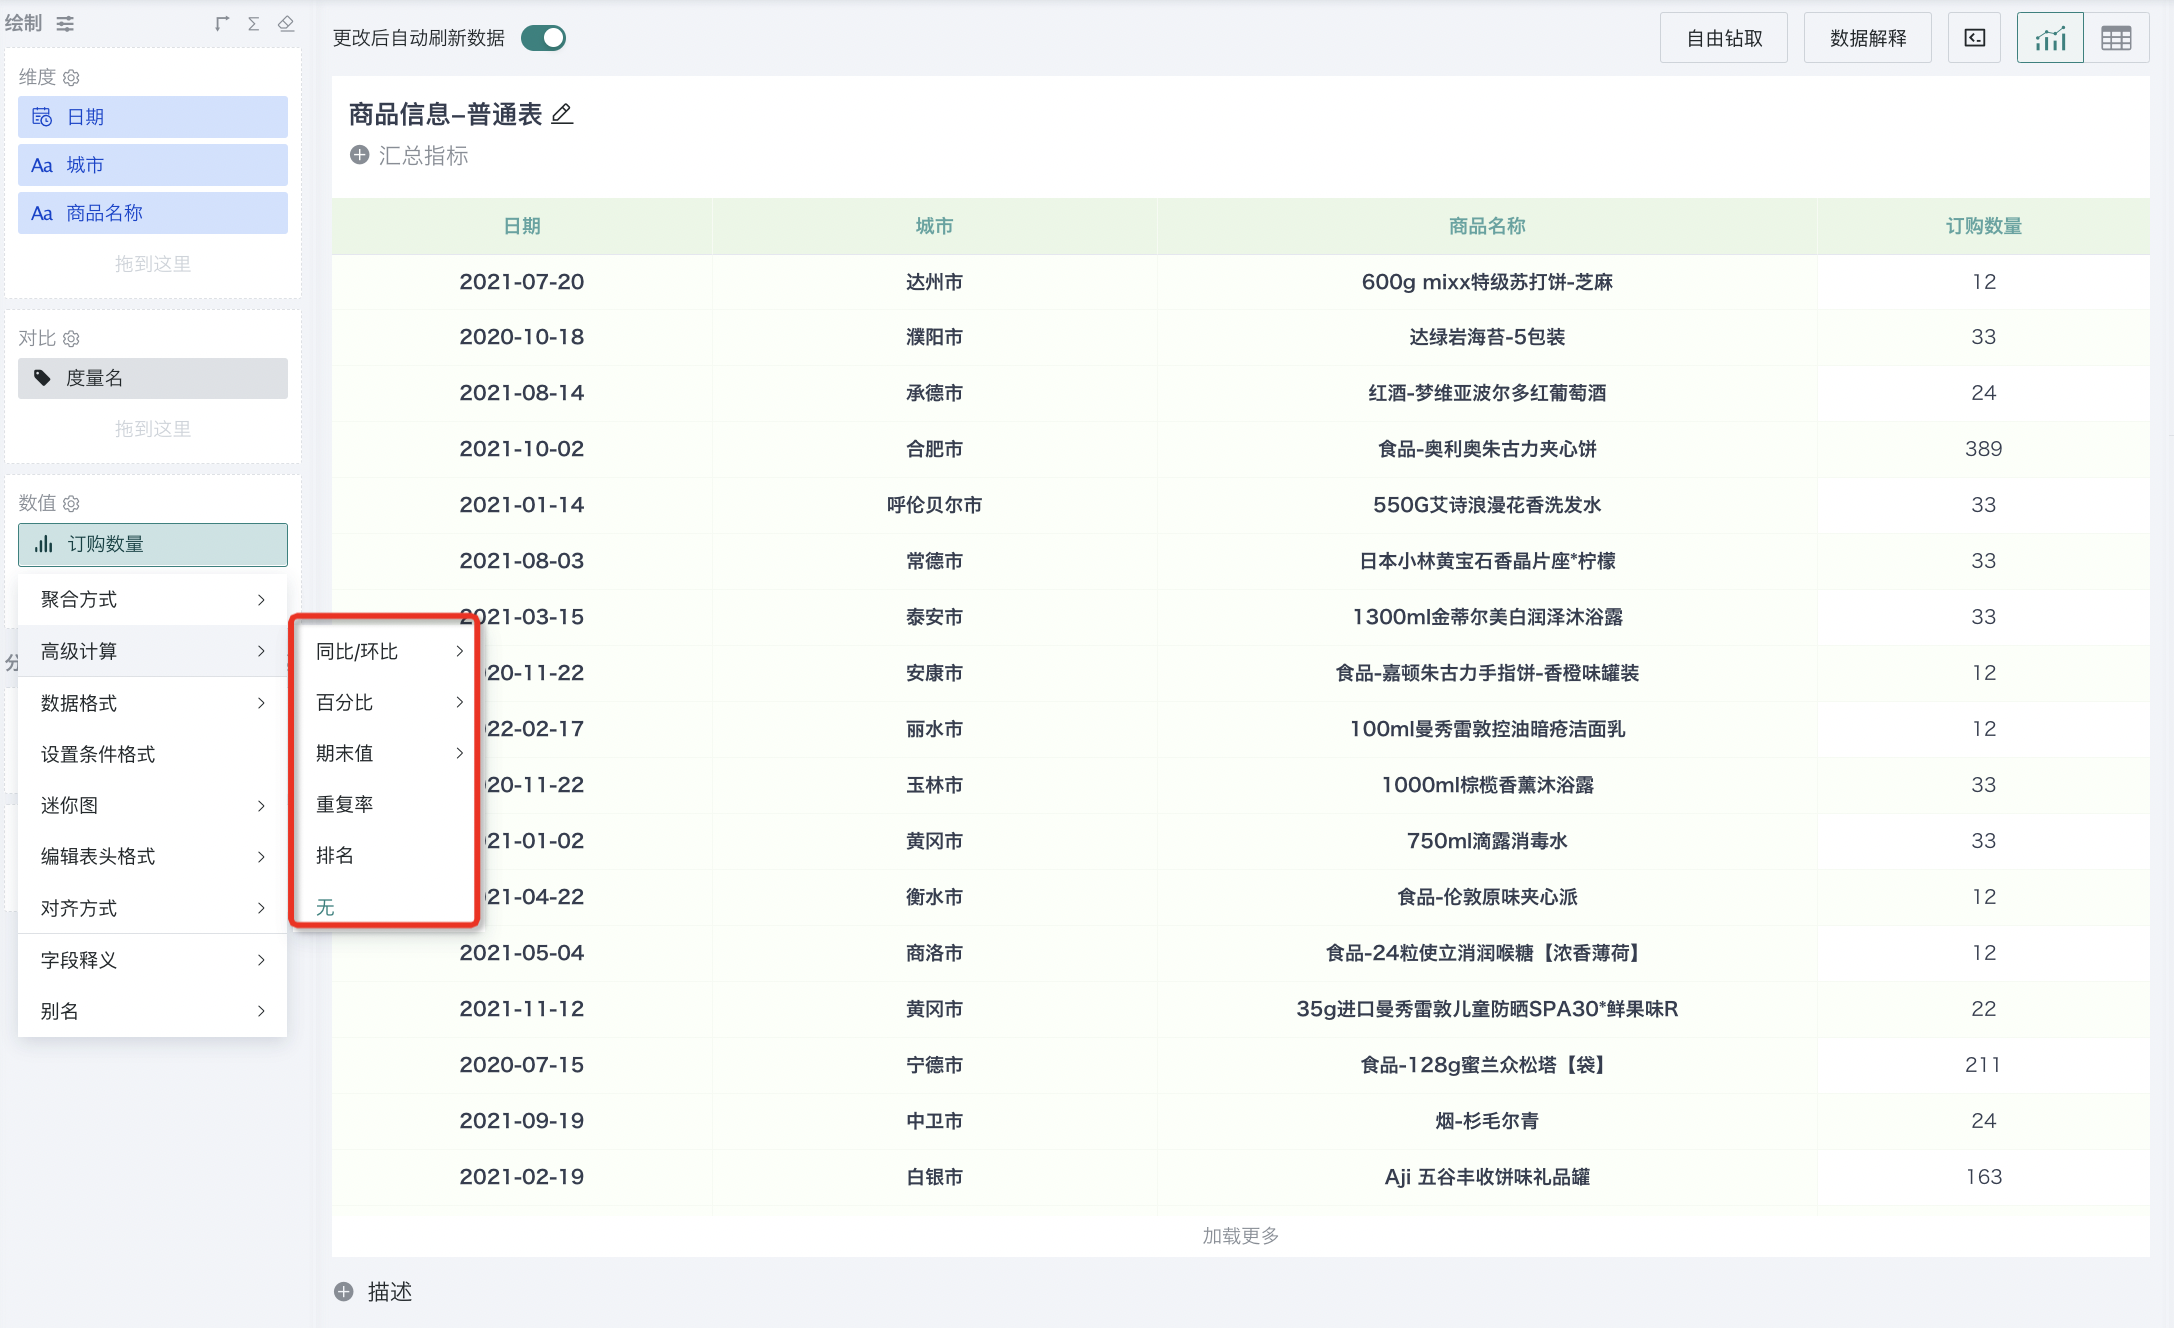2174x1328 pixels.
Task: Open the sliders settings icon beside 绘制
Action: coord(66,23)
